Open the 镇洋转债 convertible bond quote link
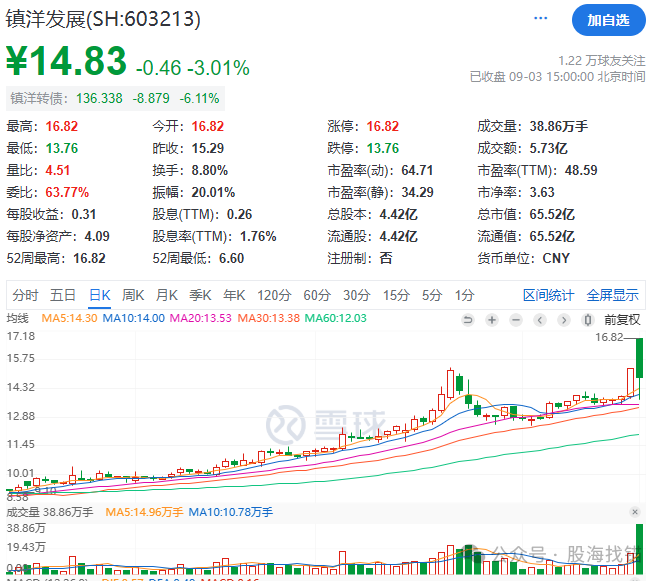Image resolution: width=663 pixels, height=581 pixels. point(115,98)
